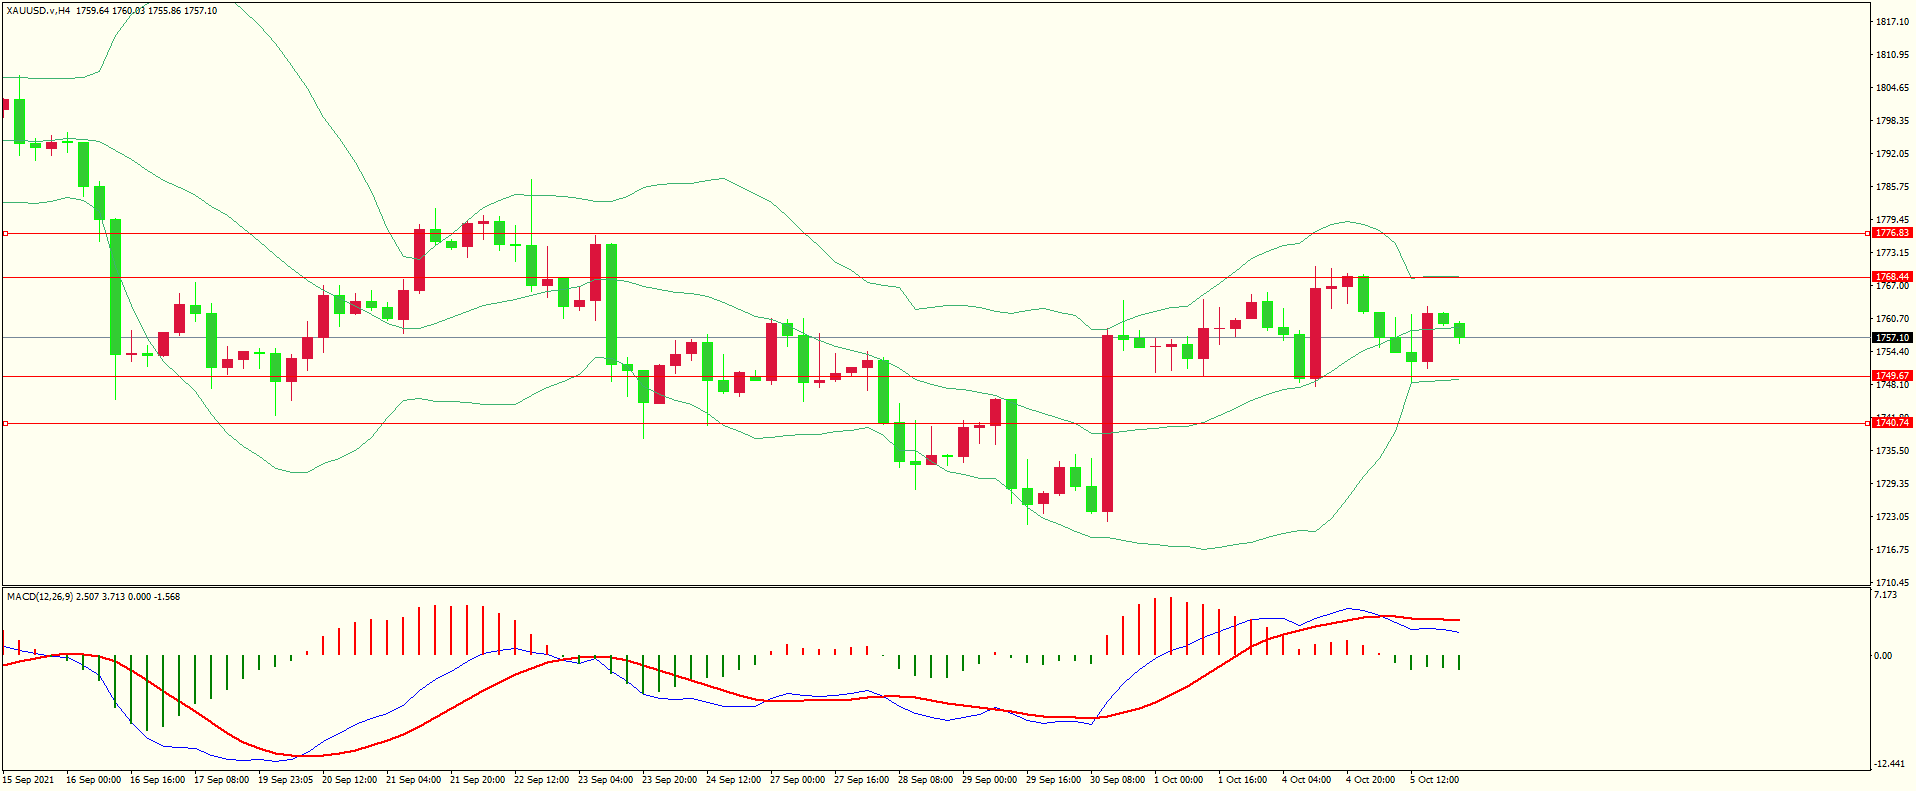The height and width of the screenshot is (791, 1916).
Task: Click the 23 Sep 04:00 time label
Action: tap(605, 780)
